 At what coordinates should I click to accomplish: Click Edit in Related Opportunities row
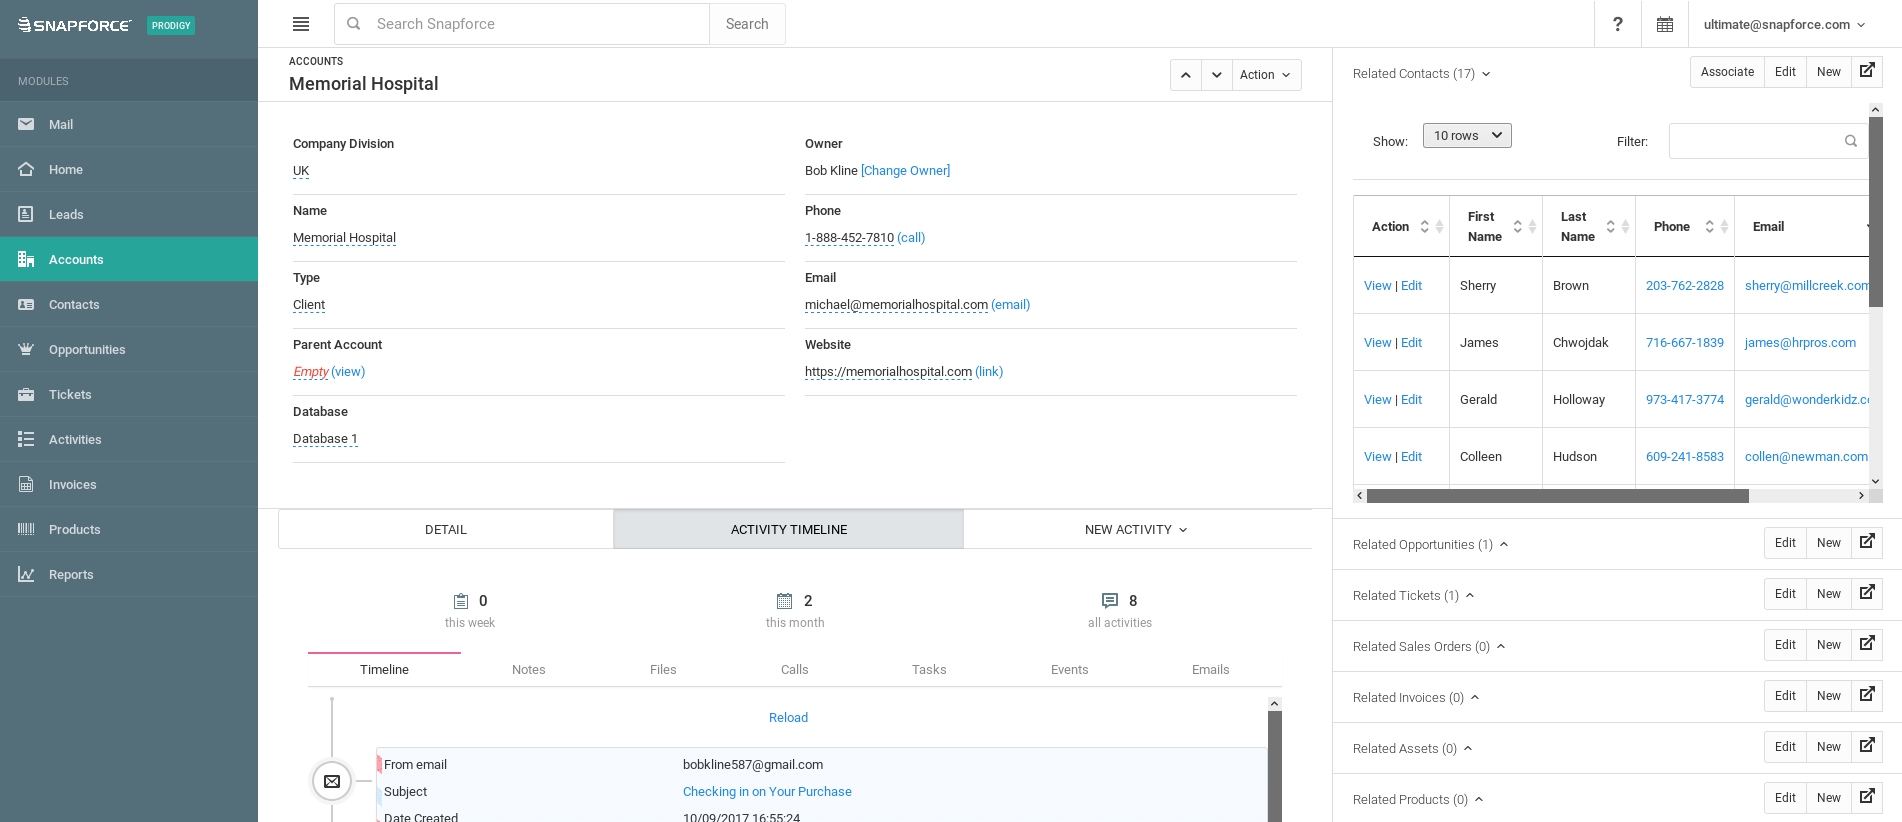point(1785,543)
